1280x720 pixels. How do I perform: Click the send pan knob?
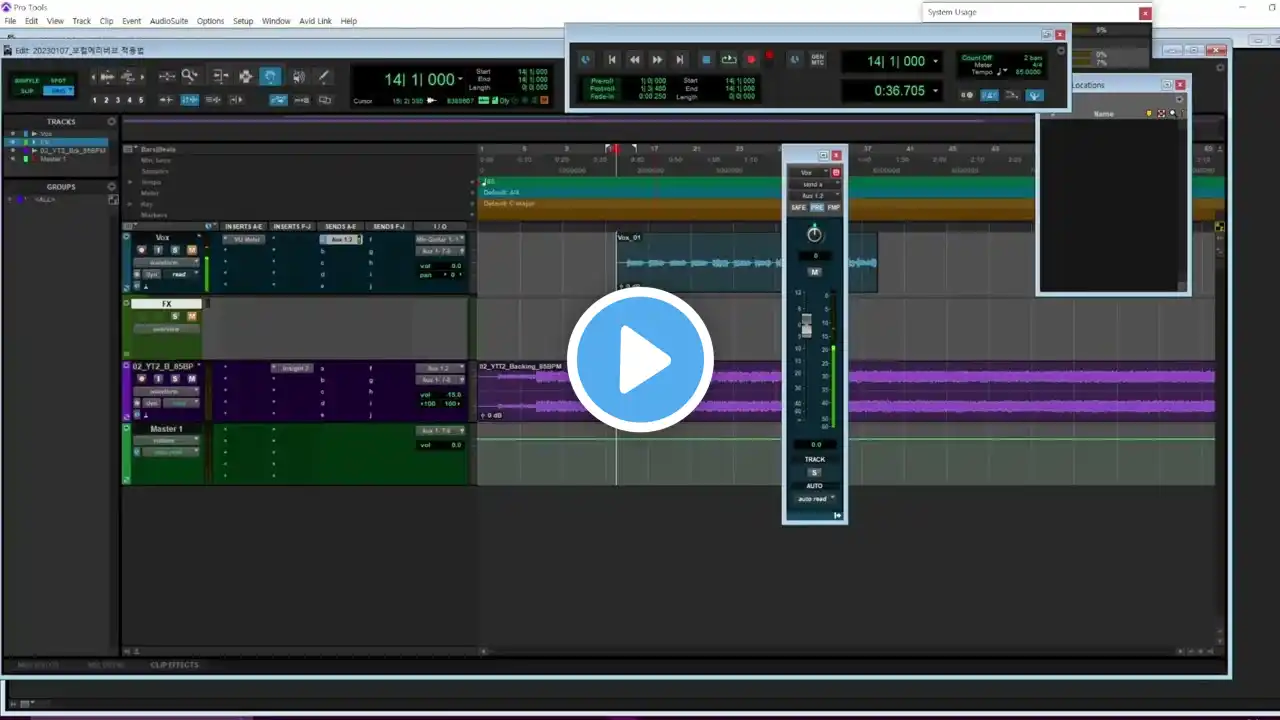pyautogui.click(x=815, y=234)
